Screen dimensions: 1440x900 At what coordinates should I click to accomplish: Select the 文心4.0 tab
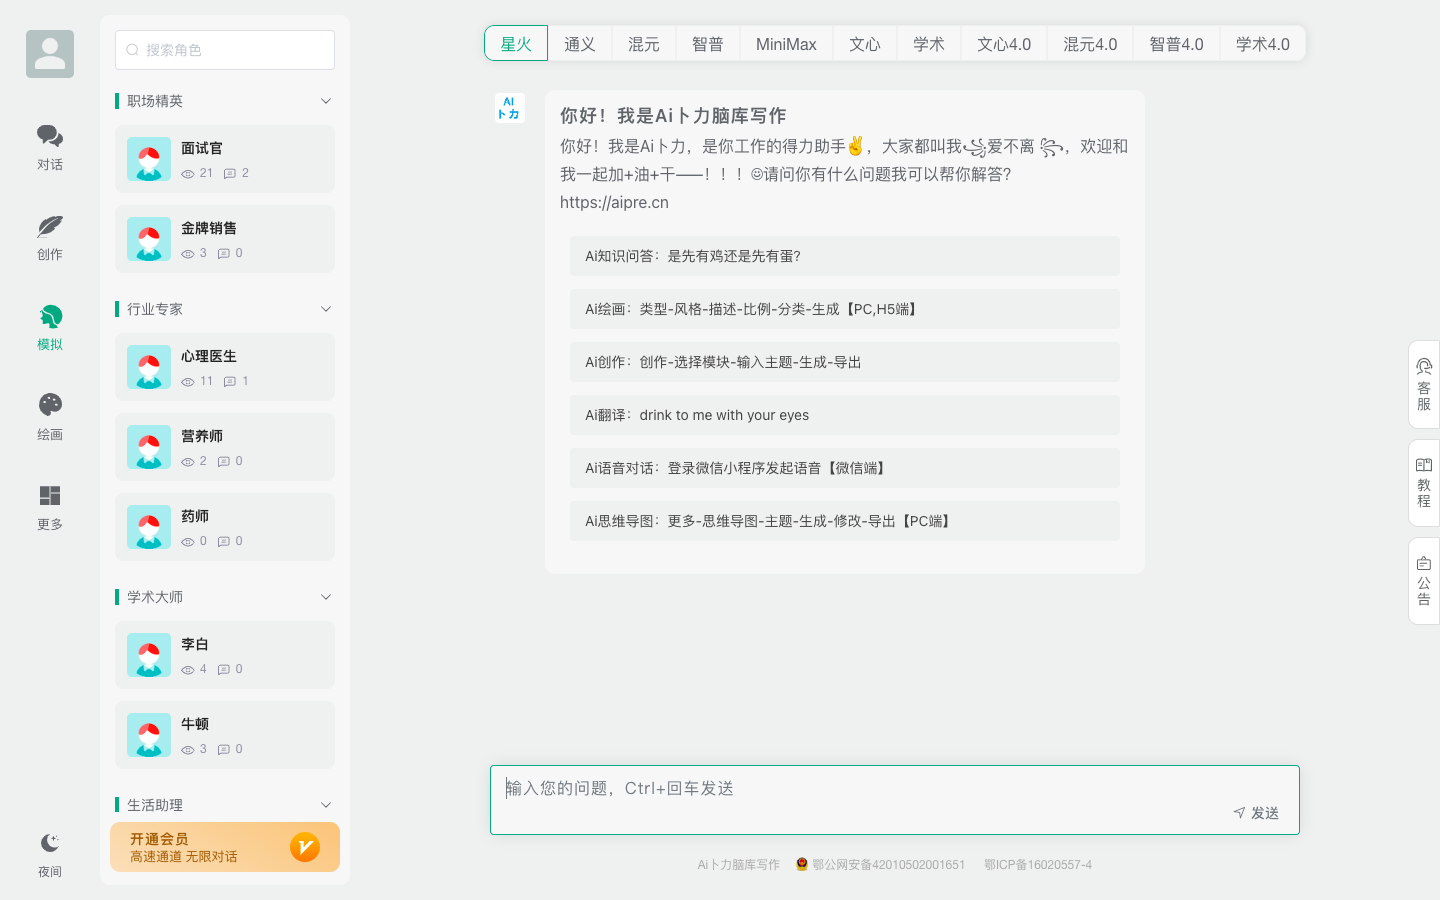coord(1003,43)
